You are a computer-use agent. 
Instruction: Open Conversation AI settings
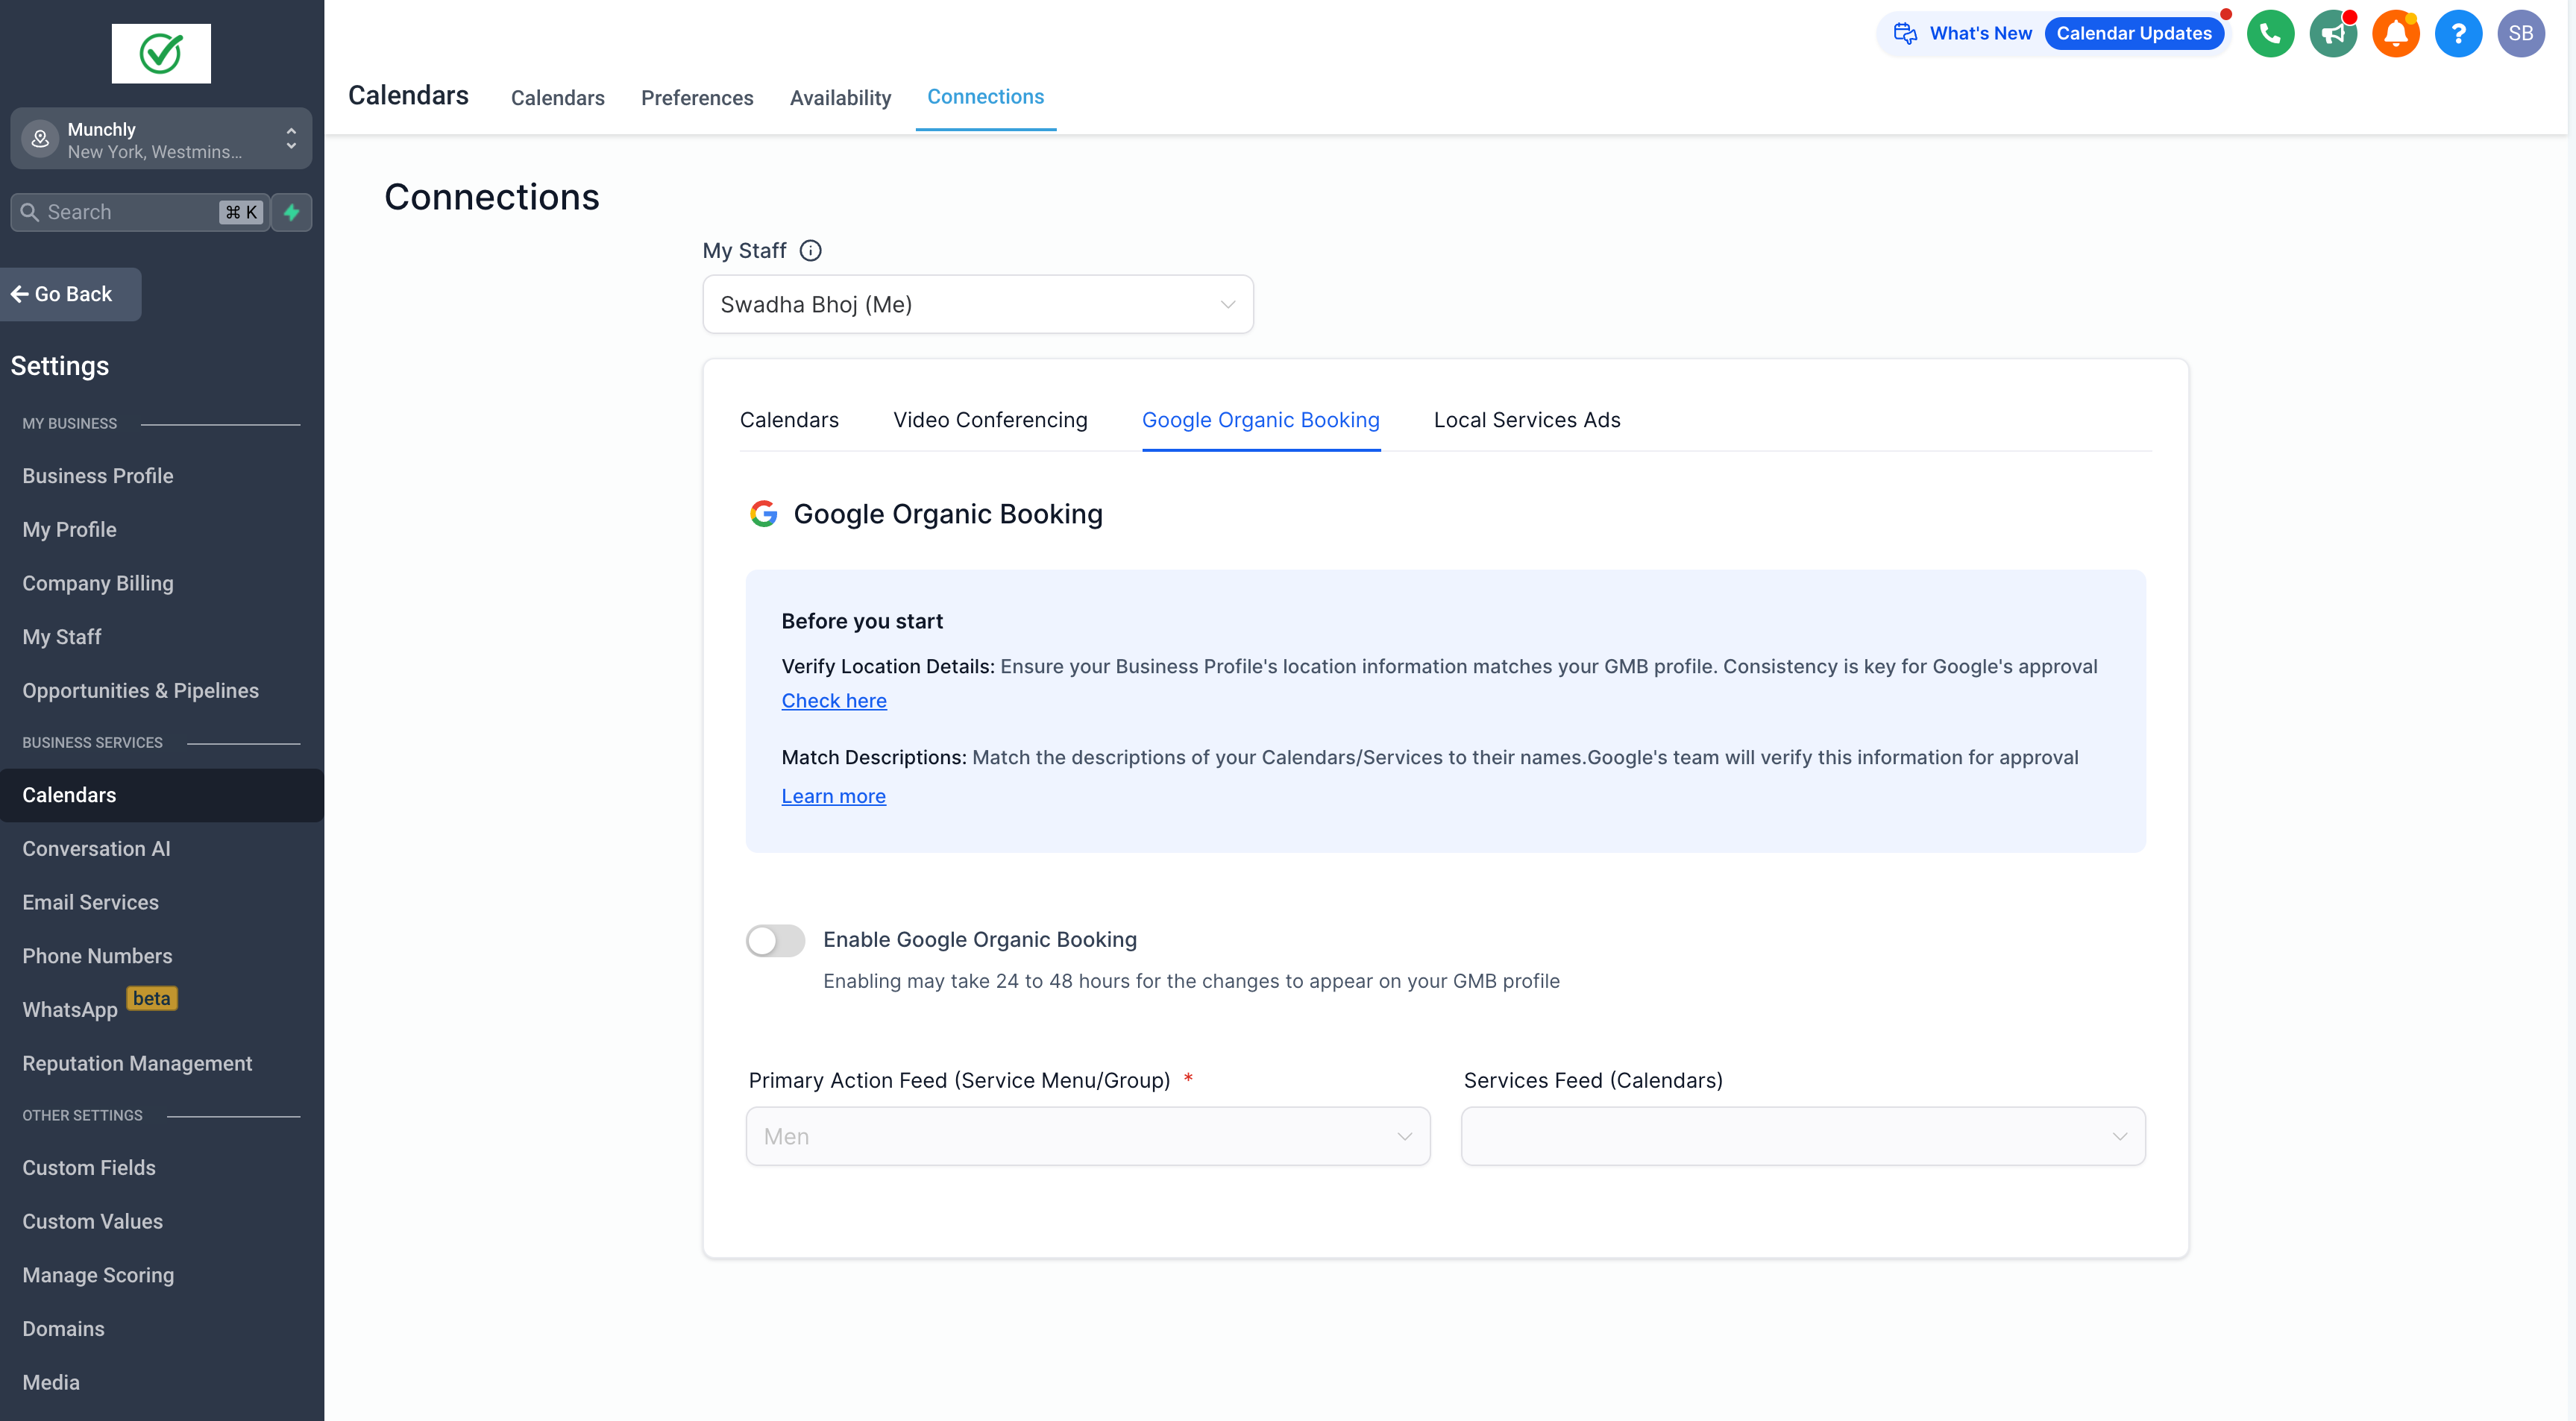tap(96, 849)
